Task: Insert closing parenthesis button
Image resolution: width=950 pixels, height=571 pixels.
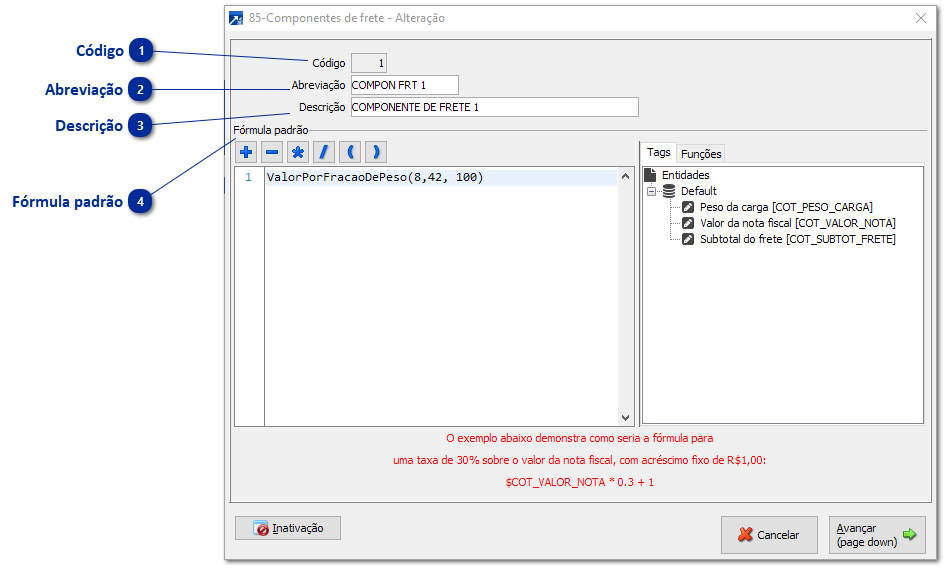Action: coord(376,152)
